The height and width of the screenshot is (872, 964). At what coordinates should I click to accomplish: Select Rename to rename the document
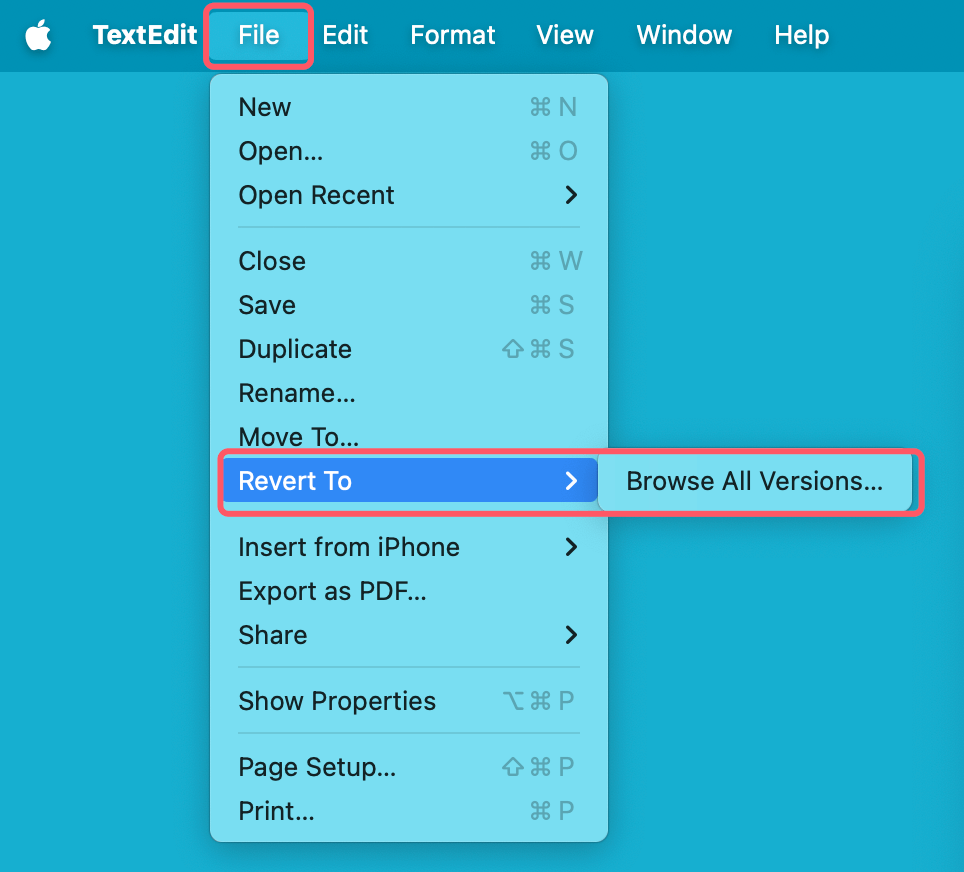point(296,393)
